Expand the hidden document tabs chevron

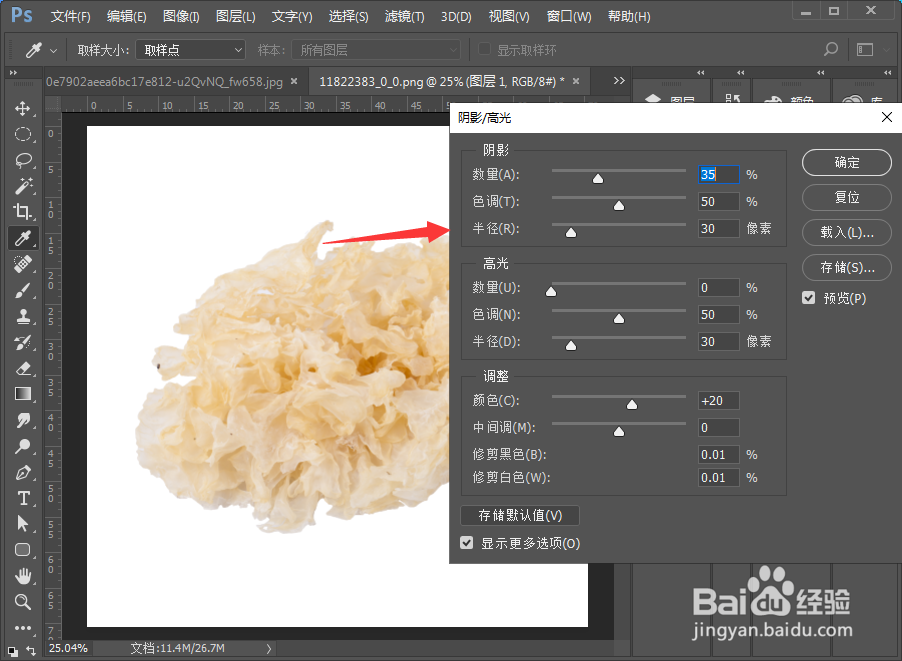click(619, 81)
